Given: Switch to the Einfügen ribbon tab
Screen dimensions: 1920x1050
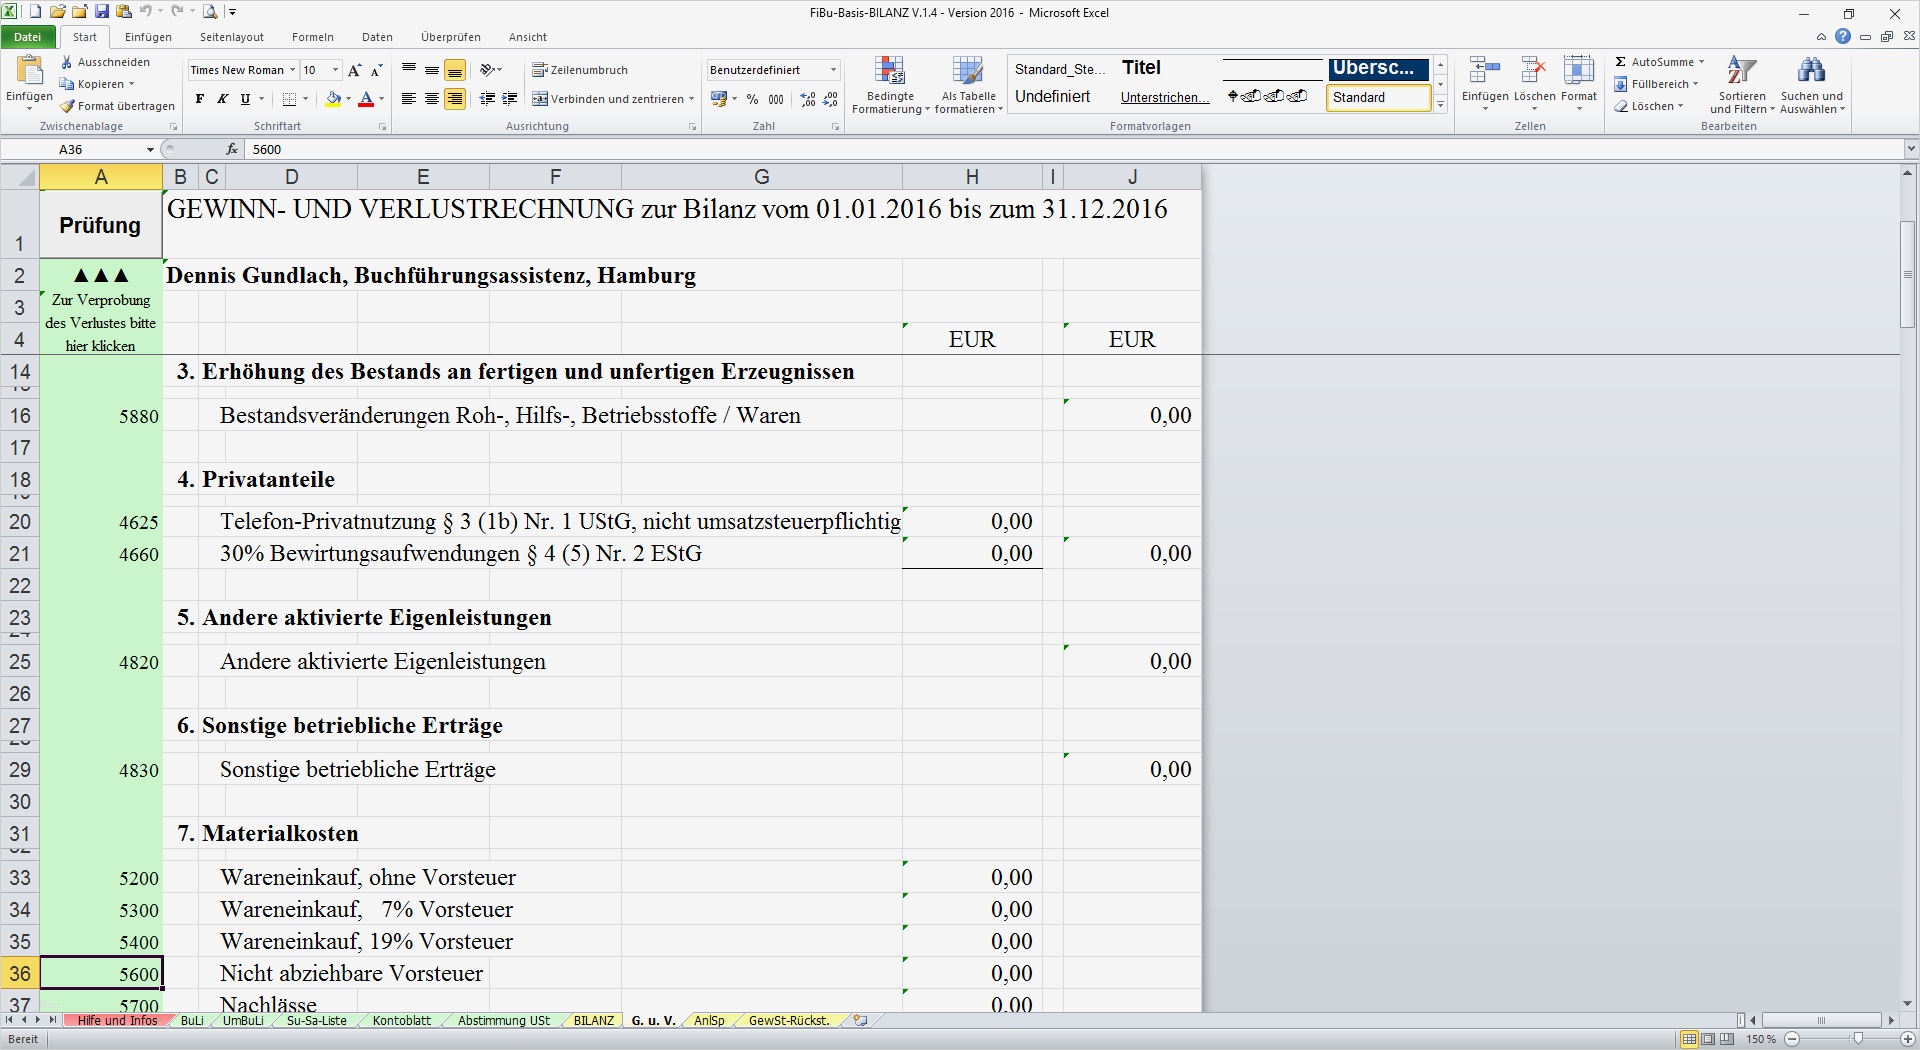Looking at the screenshot, I should coord(148,37).
